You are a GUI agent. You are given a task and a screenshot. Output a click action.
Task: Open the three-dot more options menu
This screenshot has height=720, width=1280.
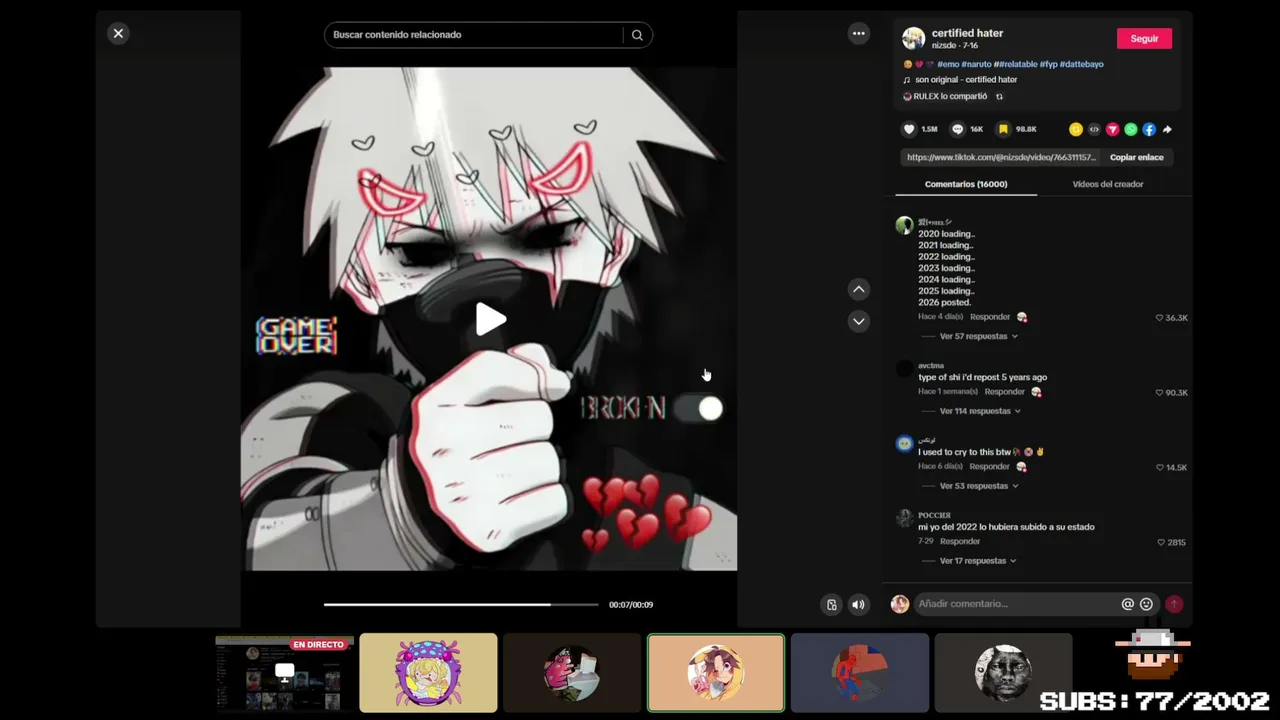[x=858, y=34]
